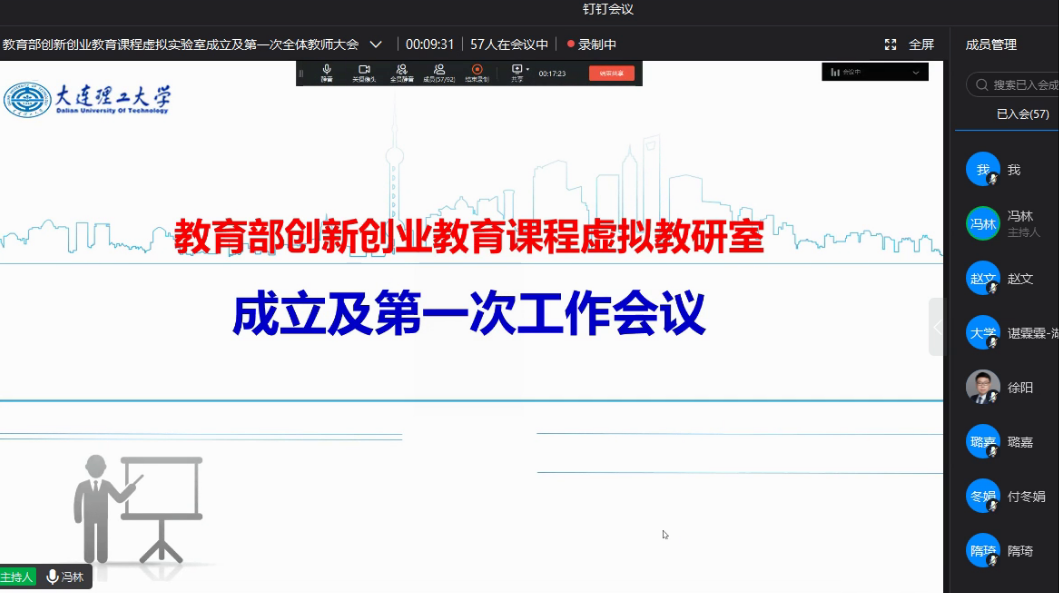Open the dark dropdown above the slide

874,72
